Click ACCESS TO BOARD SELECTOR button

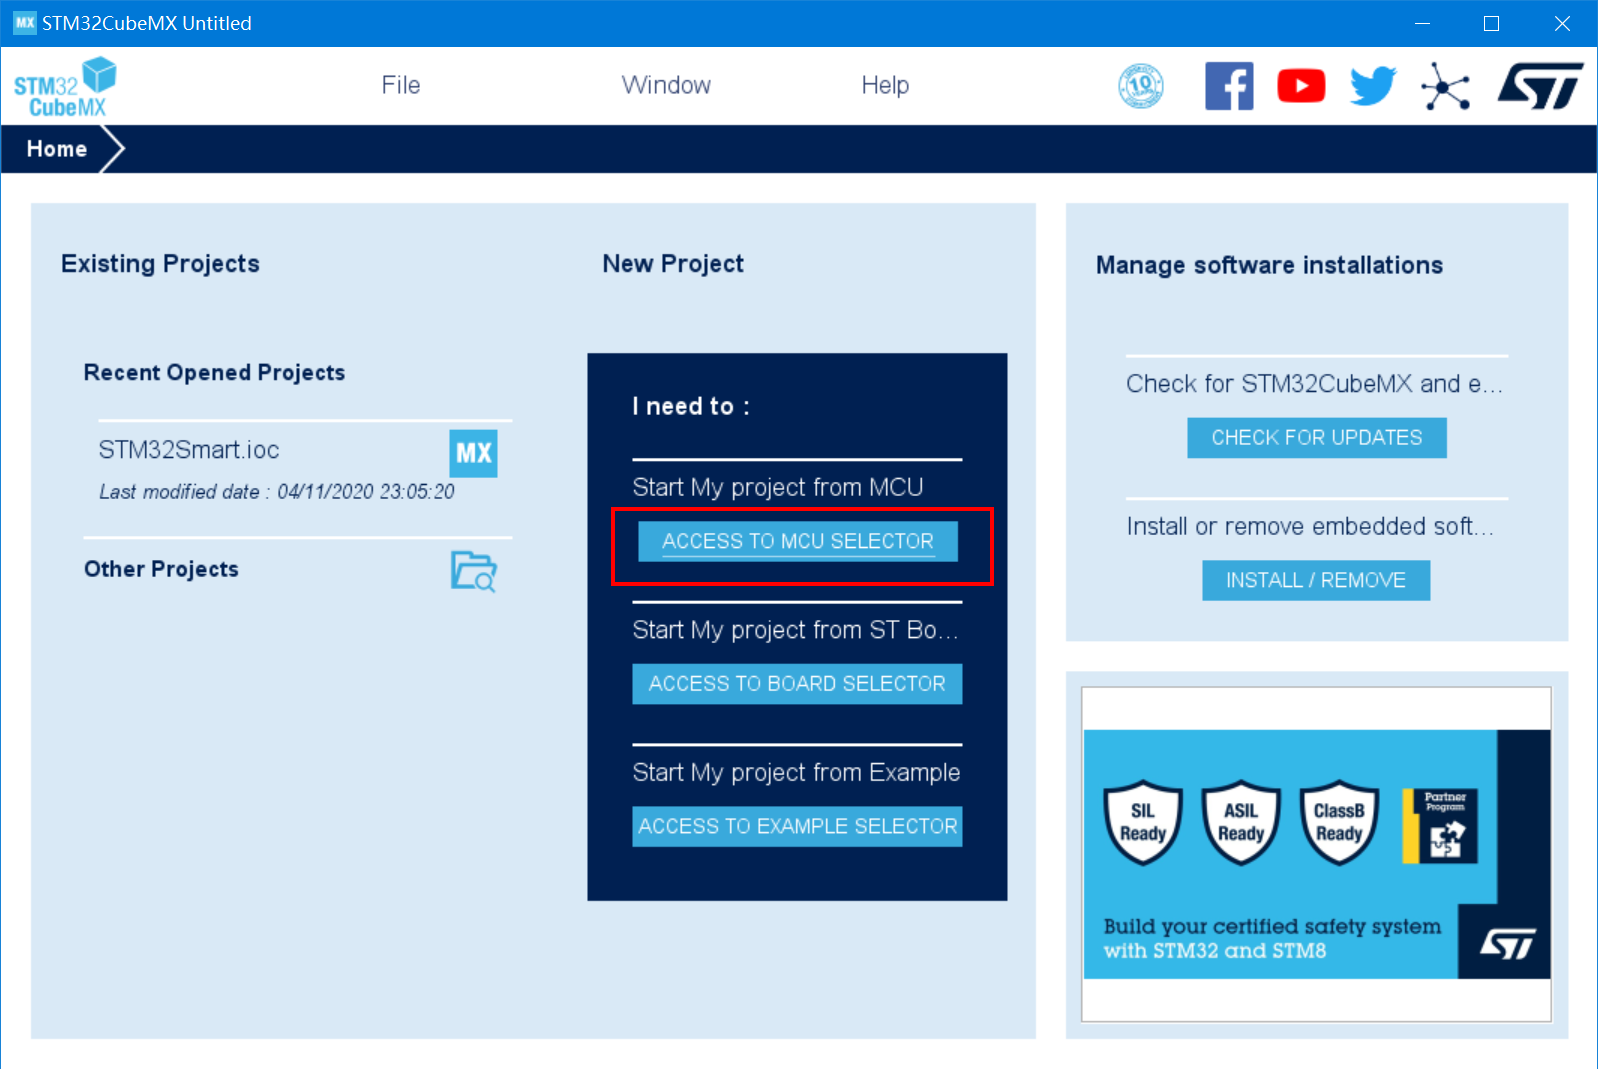797,684
